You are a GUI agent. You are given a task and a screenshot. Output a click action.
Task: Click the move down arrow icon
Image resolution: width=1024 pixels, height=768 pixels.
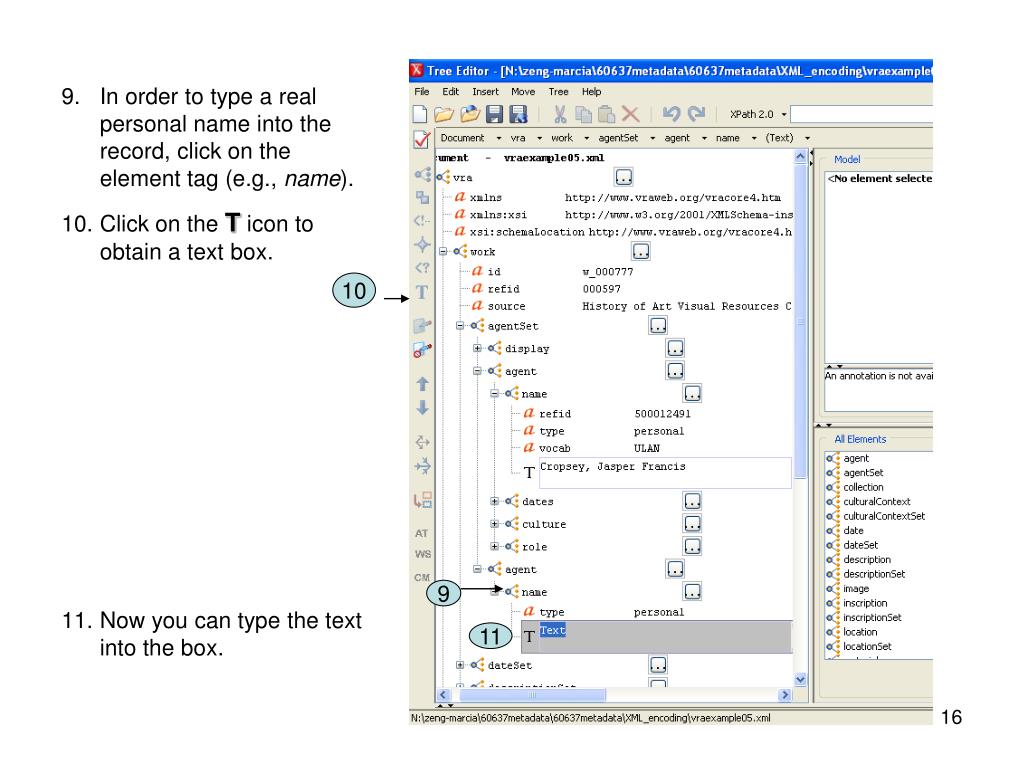pos(423,408)
